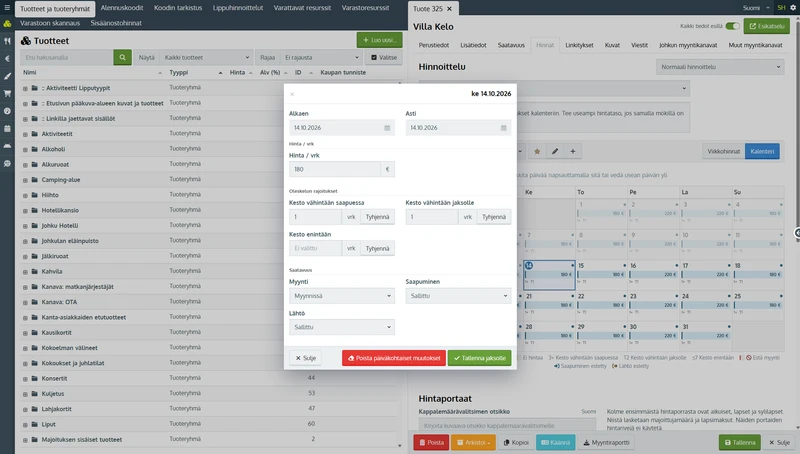Image resolution: width=800 pixels, height=454 pixels.
Task: Open the Alennuskoodit menu item
Action: tap(122, 8)
